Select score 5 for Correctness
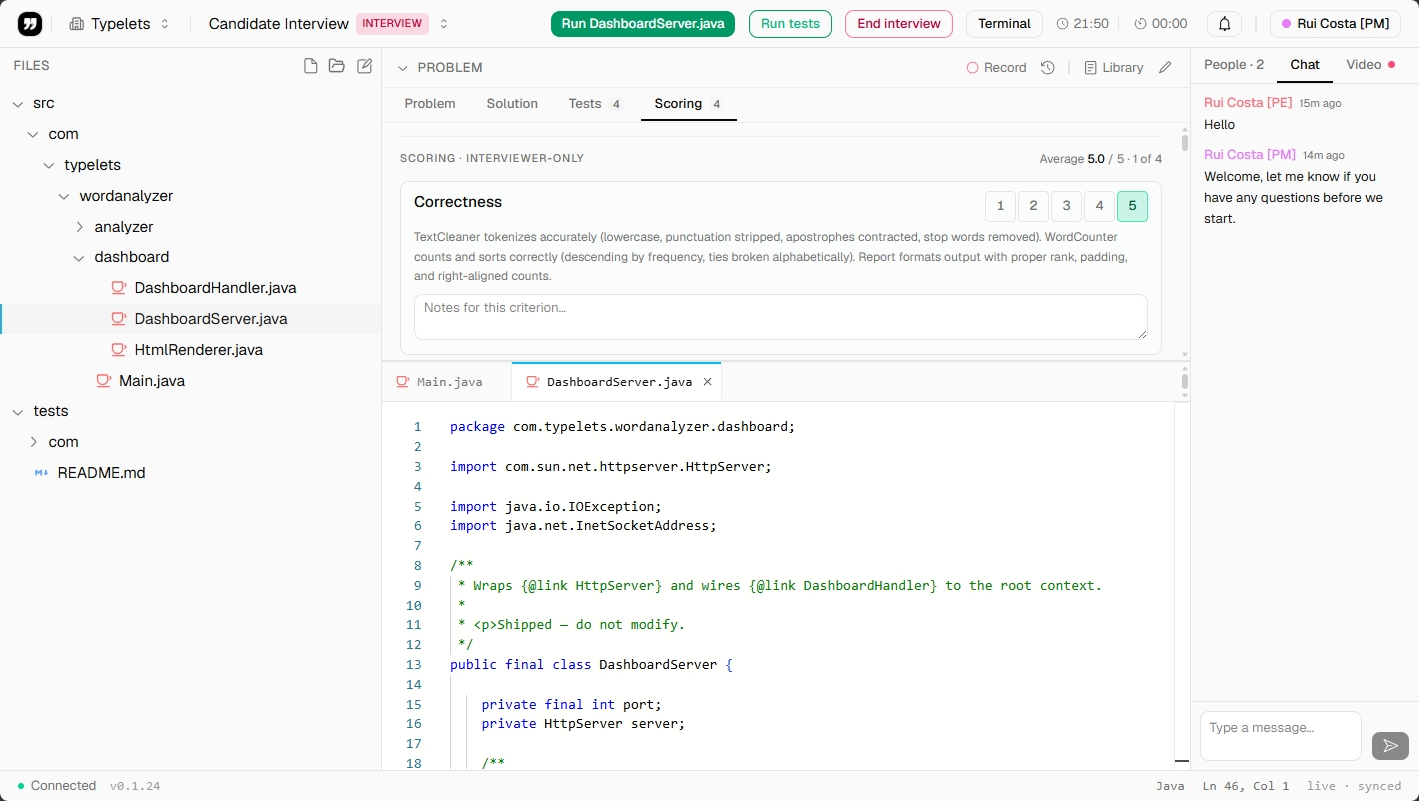The width and height of the screenshot is (1419, 801). click(x=1132, y=206)
